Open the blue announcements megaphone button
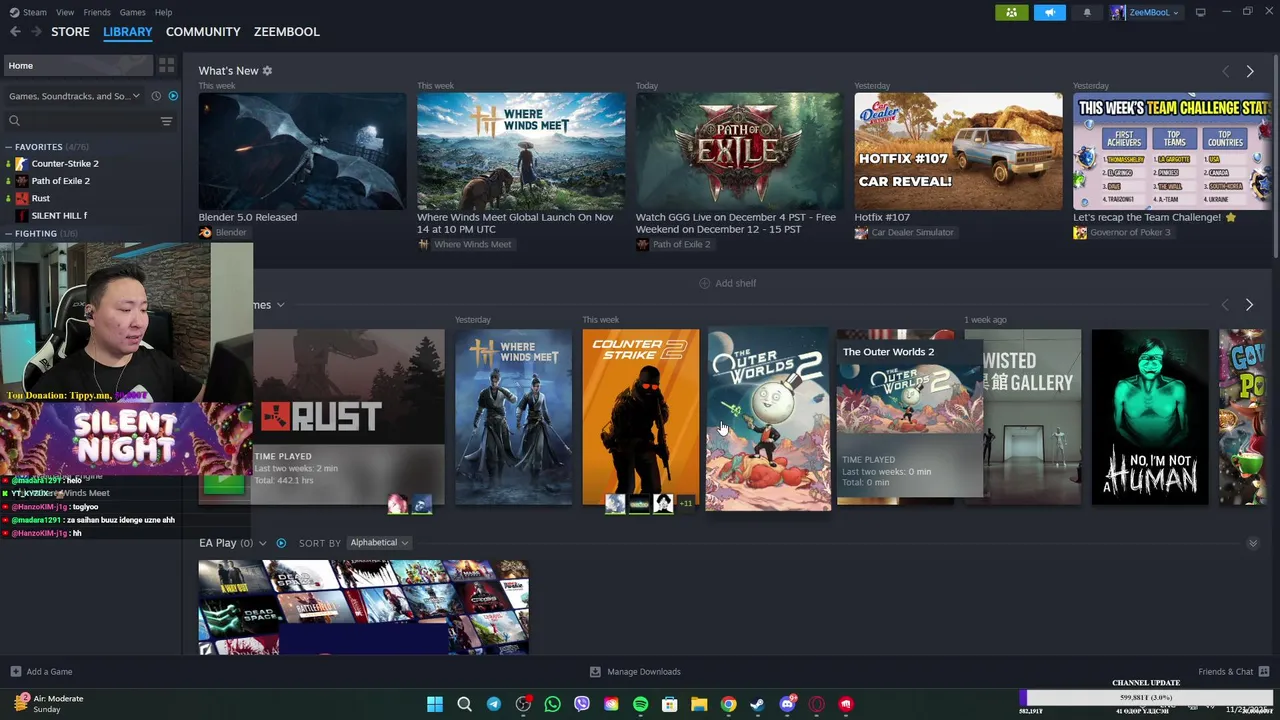Screen dimensions: 1280x720 (x=1049, y=12)
